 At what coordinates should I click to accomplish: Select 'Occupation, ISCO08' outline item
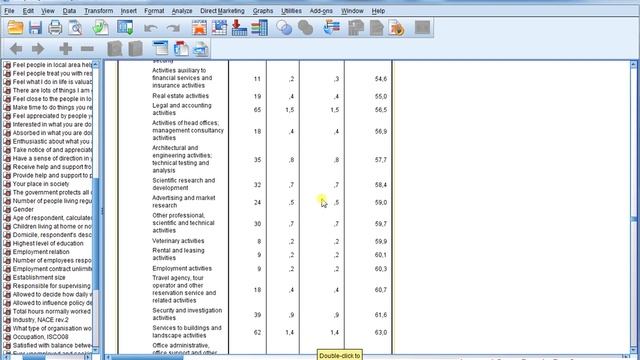pyautogui.click(x=40, y=337)
